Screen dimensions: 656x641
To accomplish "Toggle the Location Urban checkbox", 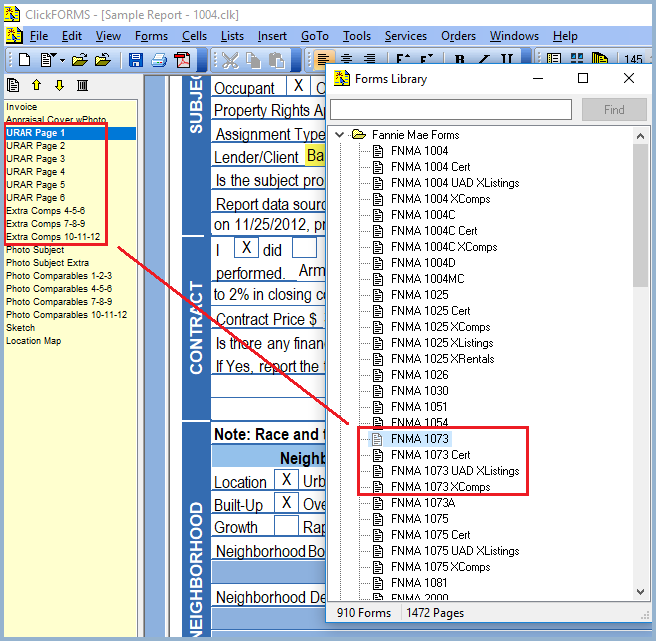I will coord(287,479).
